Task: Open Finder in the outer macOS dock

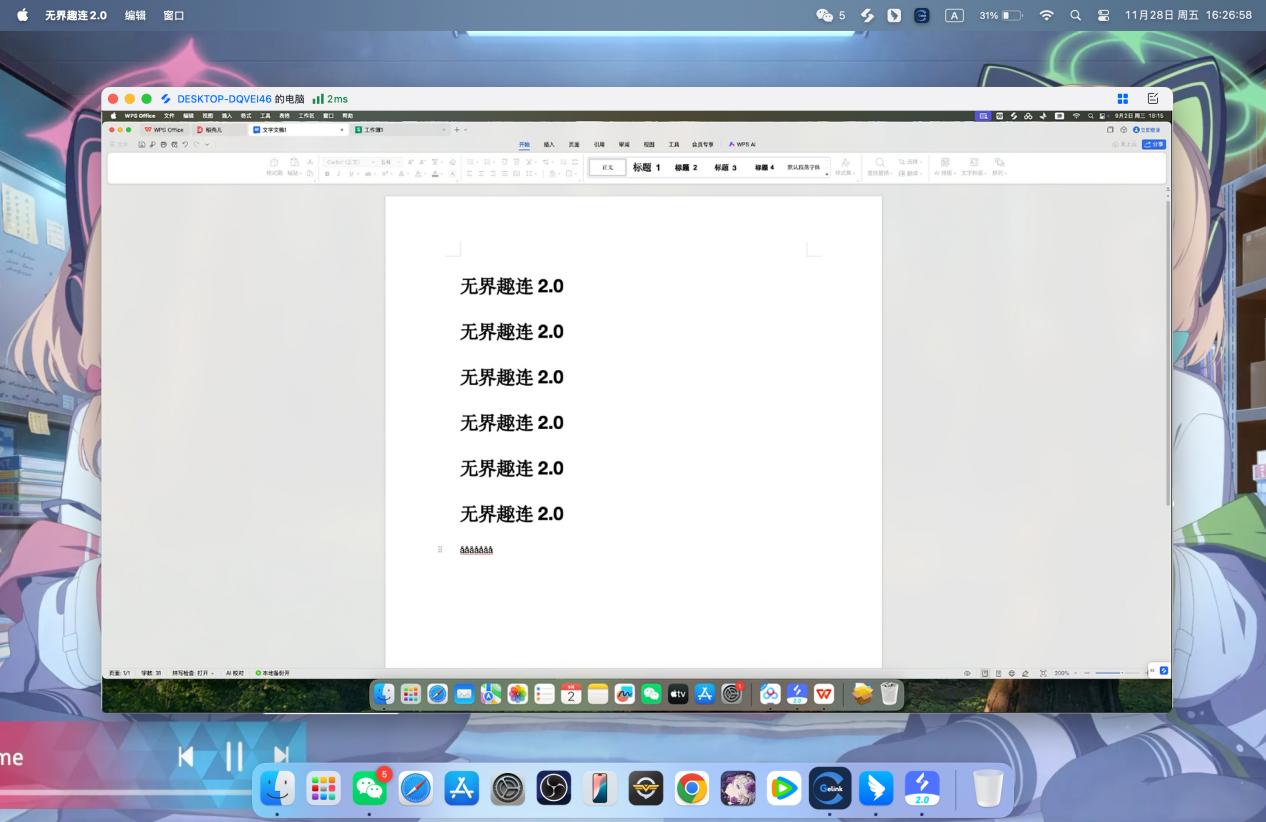Action: tap(277, 789)
